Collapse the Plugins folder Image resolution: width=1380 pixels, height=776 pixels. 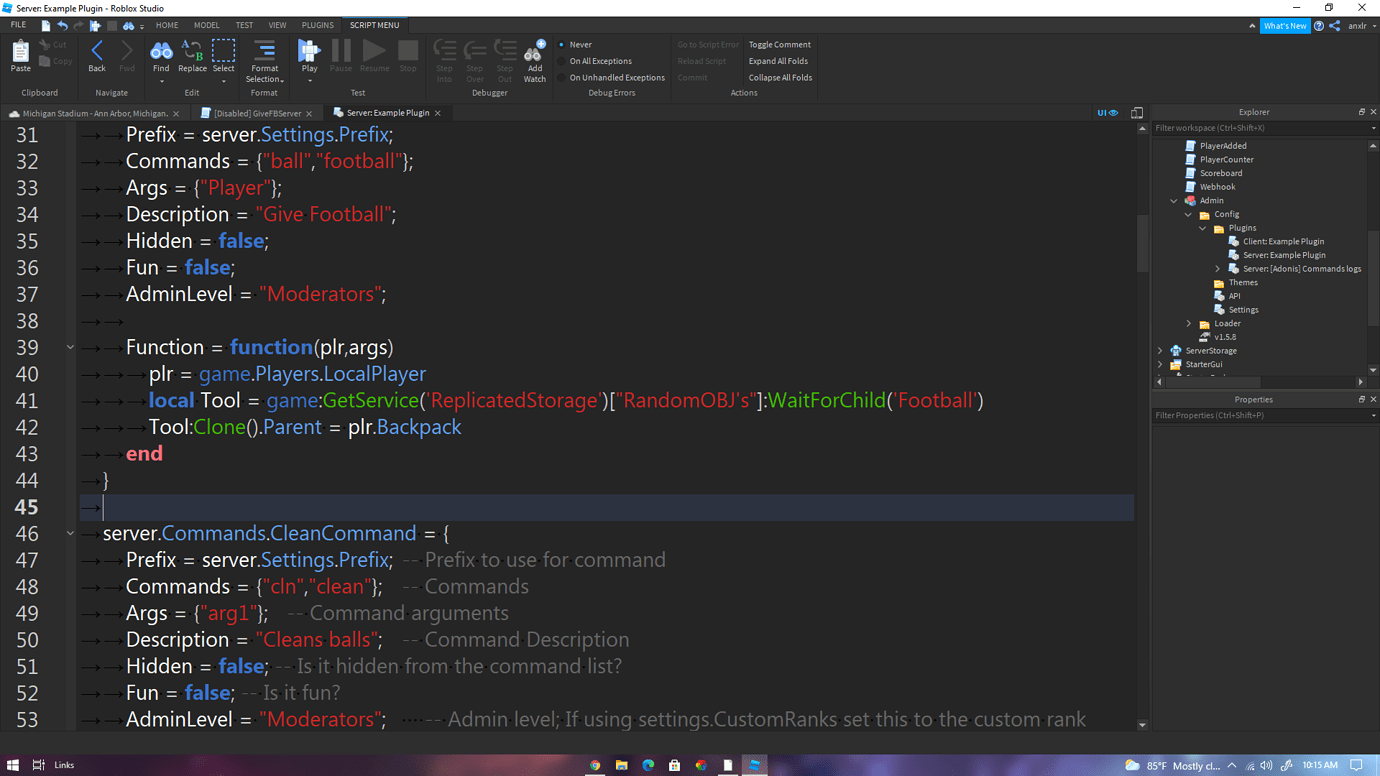pos(1203,228)
